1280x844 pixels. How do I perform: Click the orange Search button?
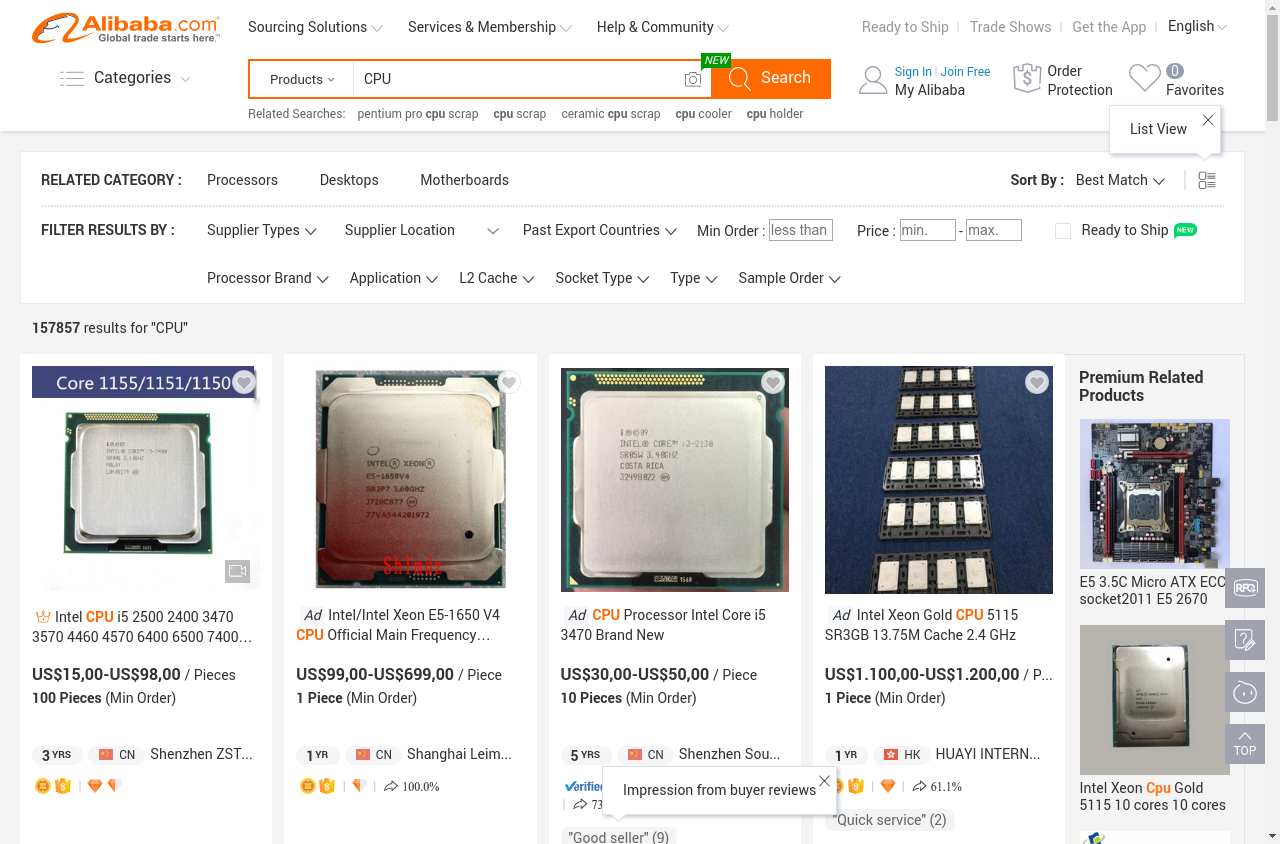pyautogui.click(x=771, y=79)
